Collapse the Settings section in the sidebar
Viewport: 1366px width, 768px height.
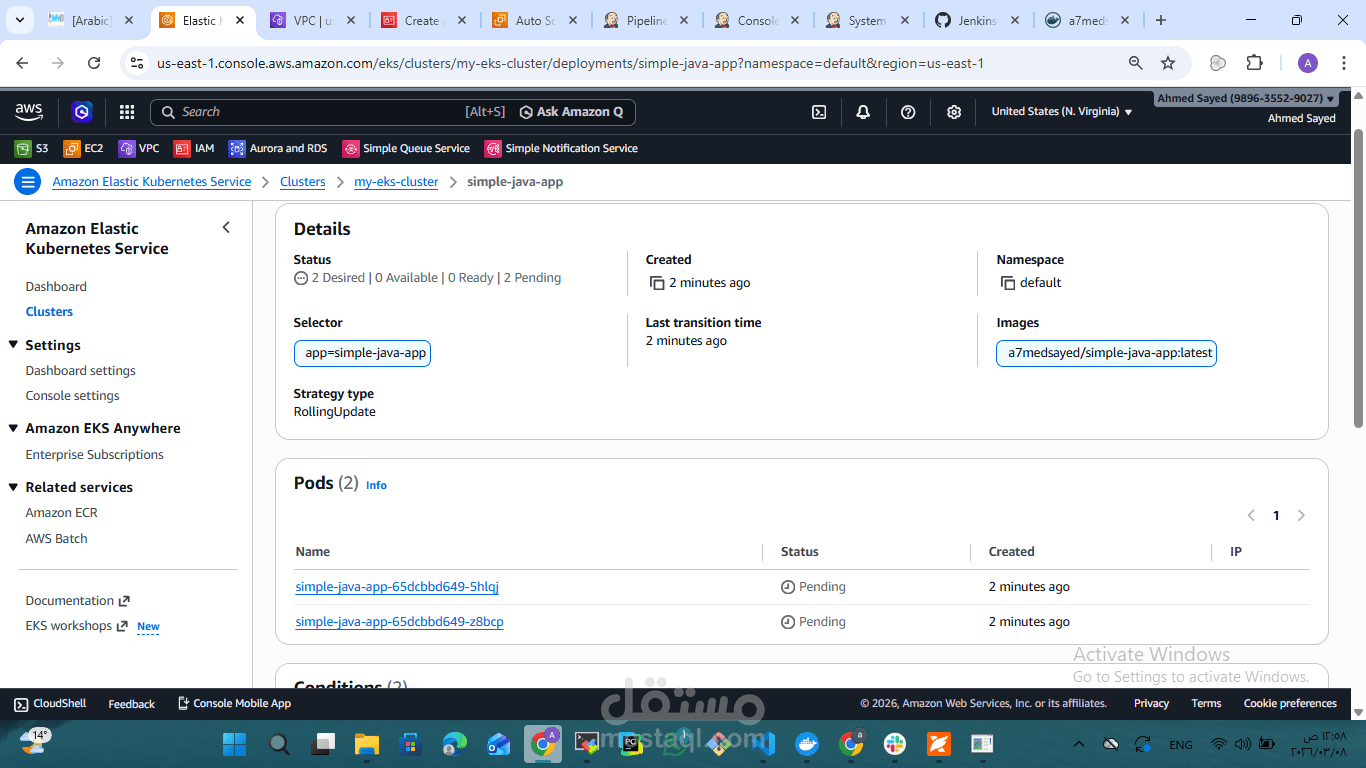(14, 345)
